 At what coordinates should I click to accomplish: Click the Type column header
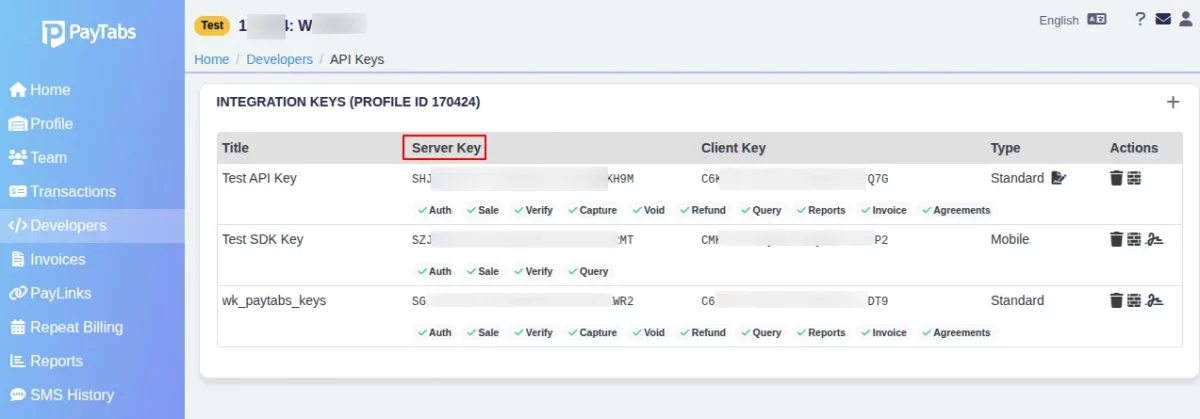pos(1005,148)
